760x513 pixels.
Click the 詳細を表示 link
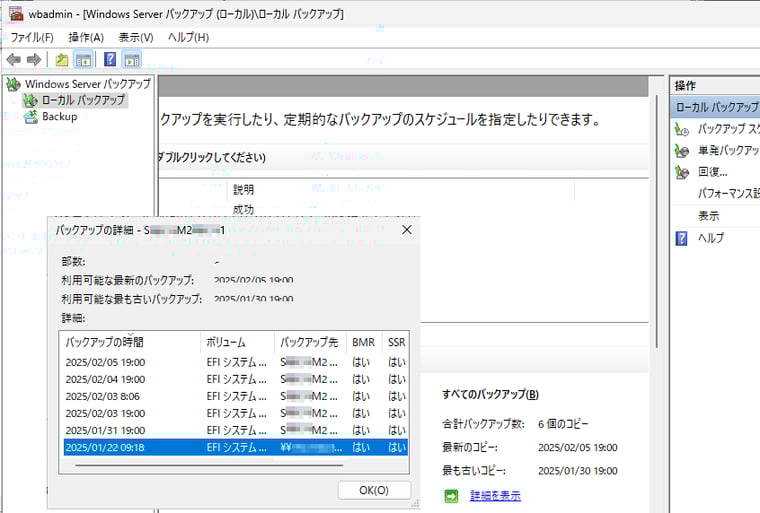click(495, 495)
